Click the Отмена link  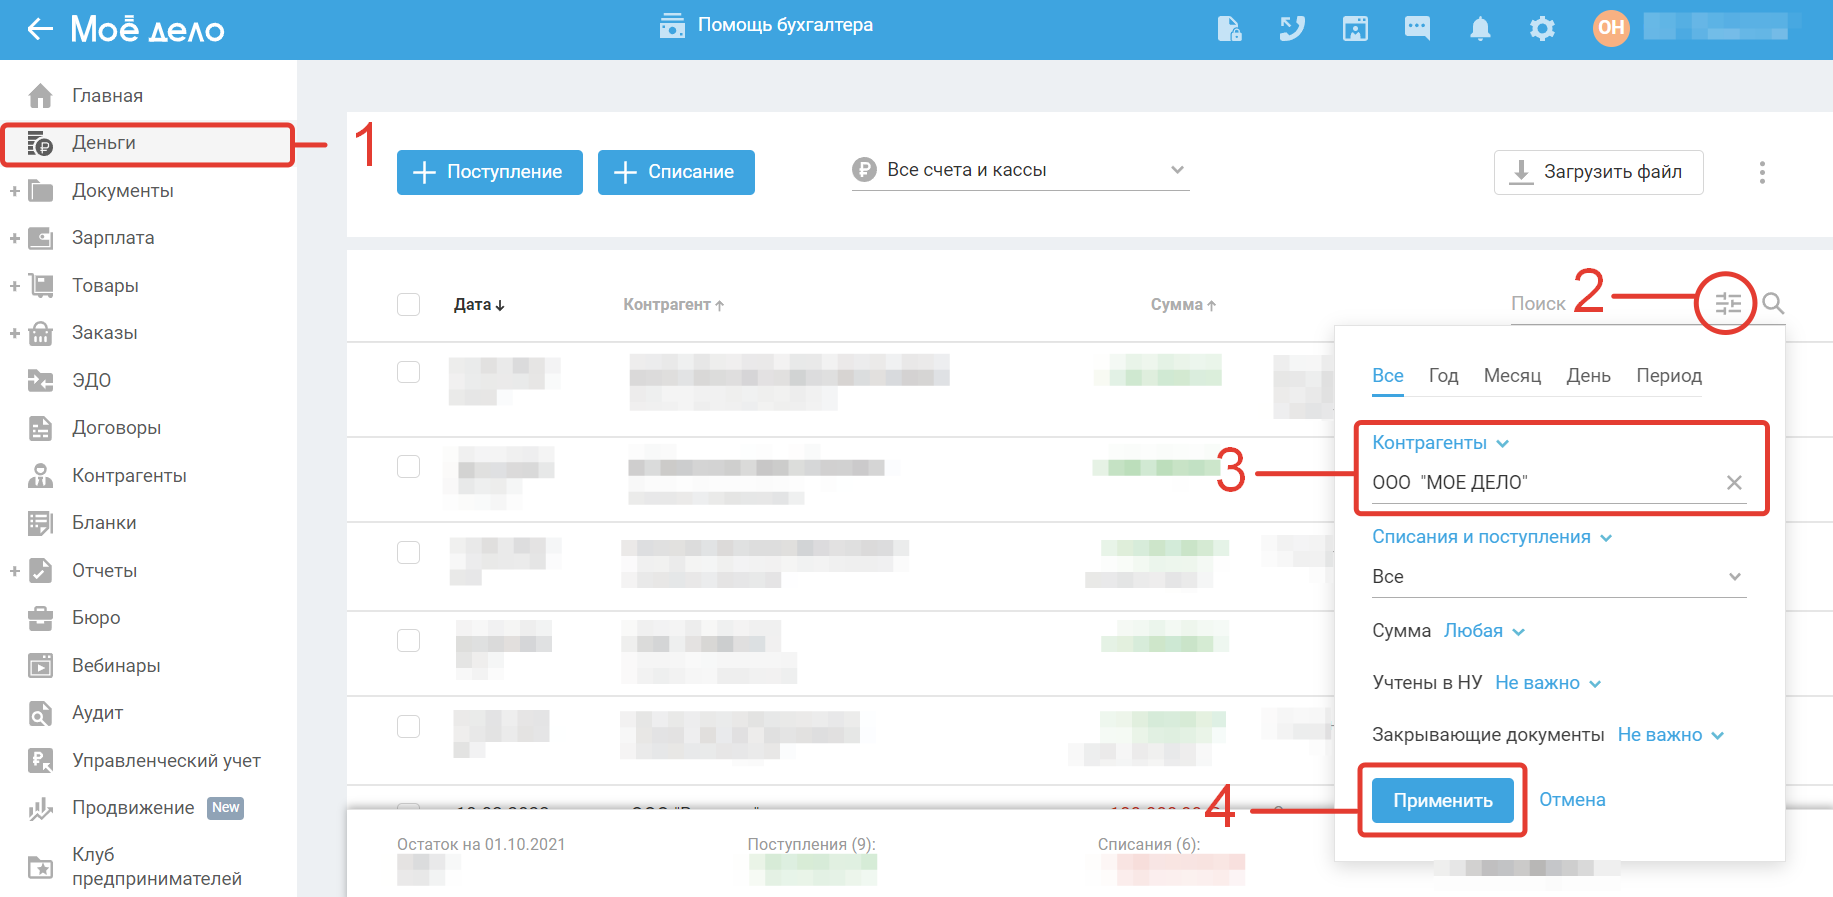[x=1572, y=800]
